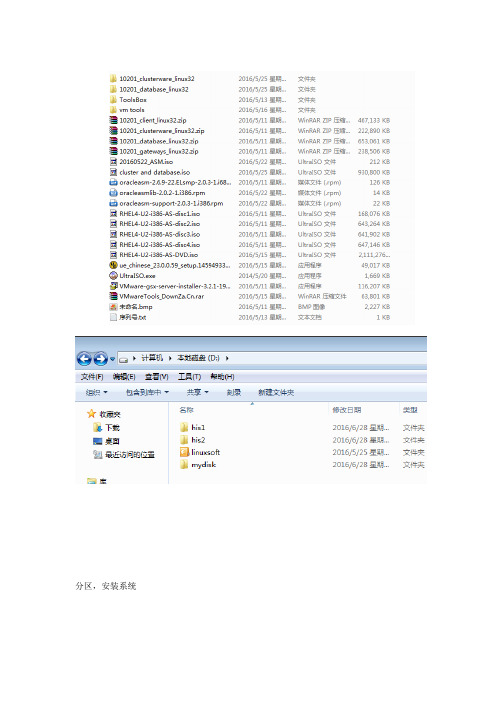Open the recent locations dropdown arrow beside Forward
Viewport: 496px width, 702px height.
tap(112, 359)
